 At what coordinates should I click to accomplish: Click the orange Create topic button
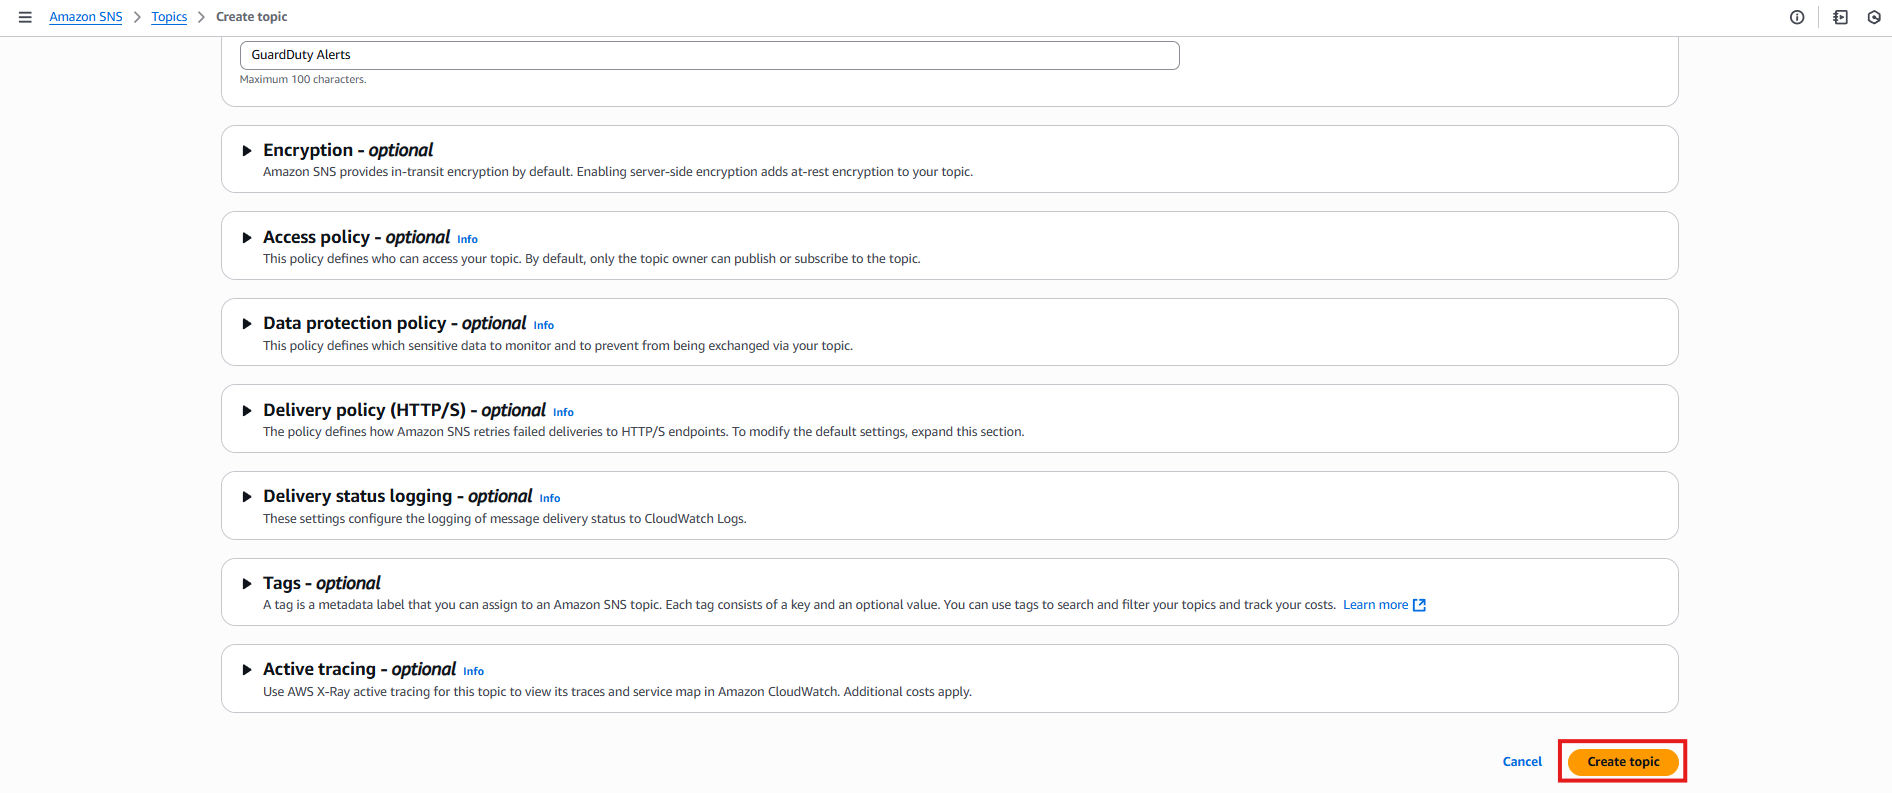pos(1623,762)
